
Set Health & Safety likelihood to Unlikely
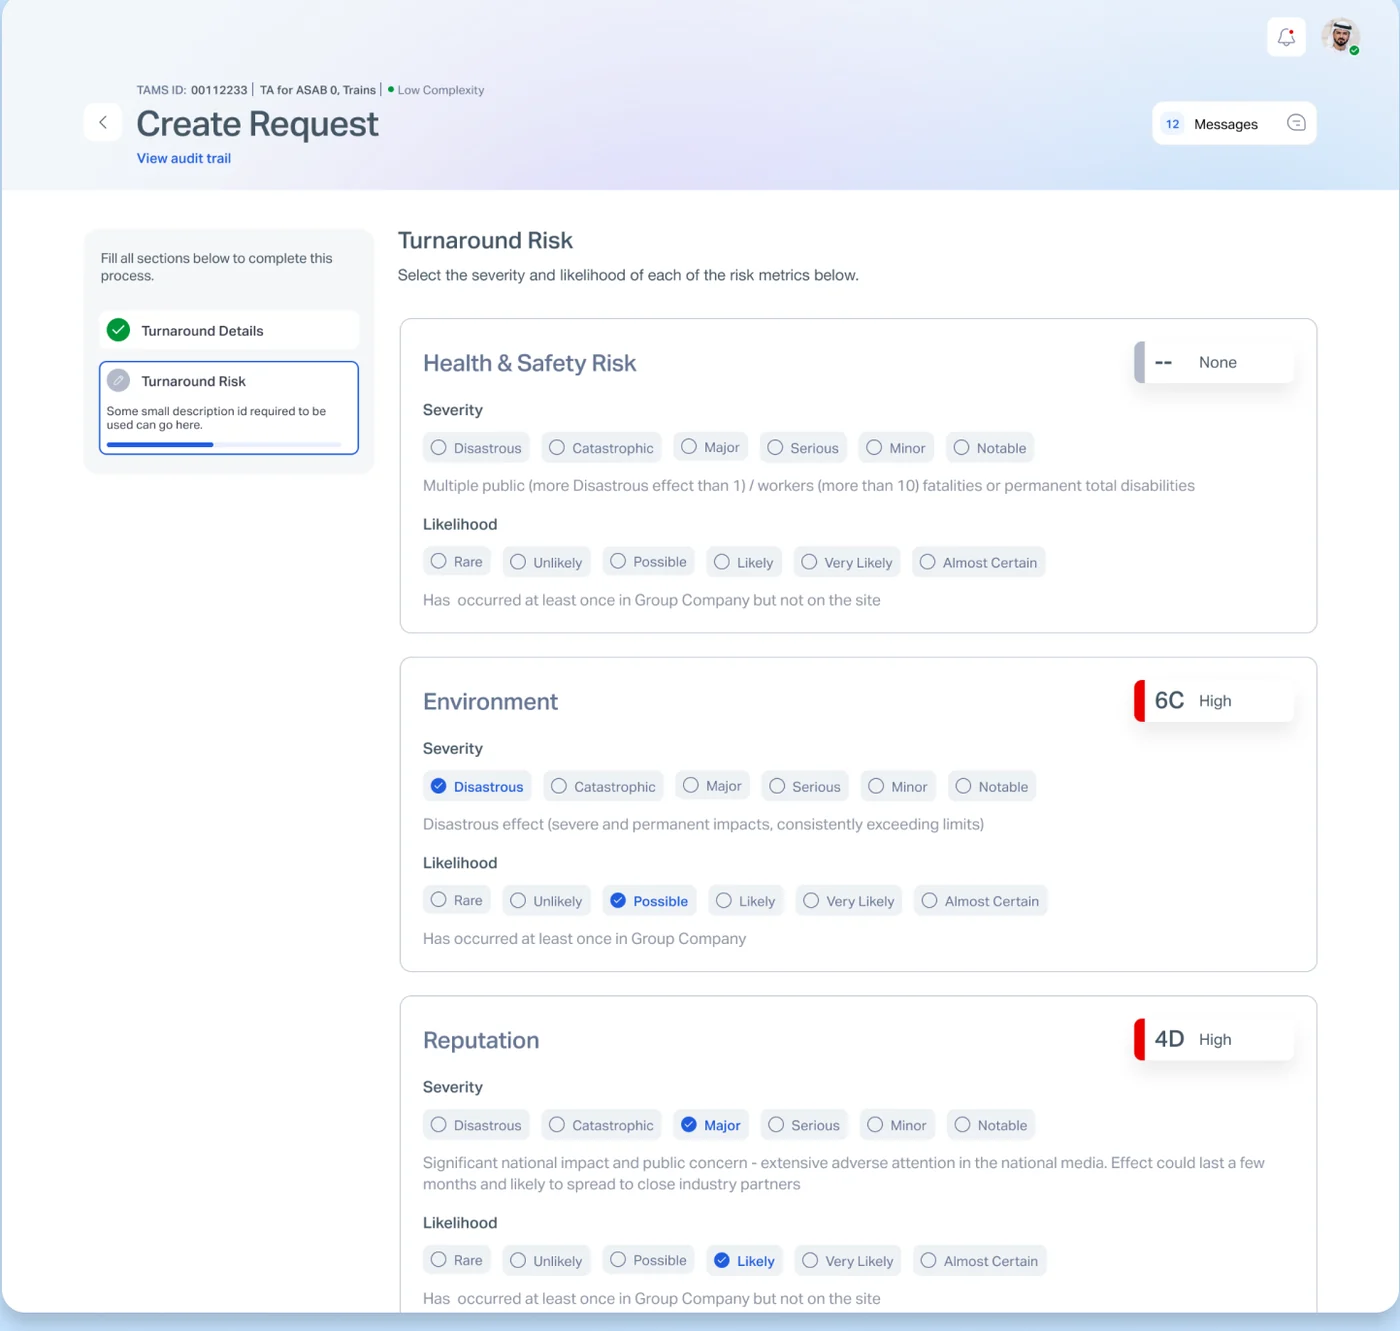point(546,562)
